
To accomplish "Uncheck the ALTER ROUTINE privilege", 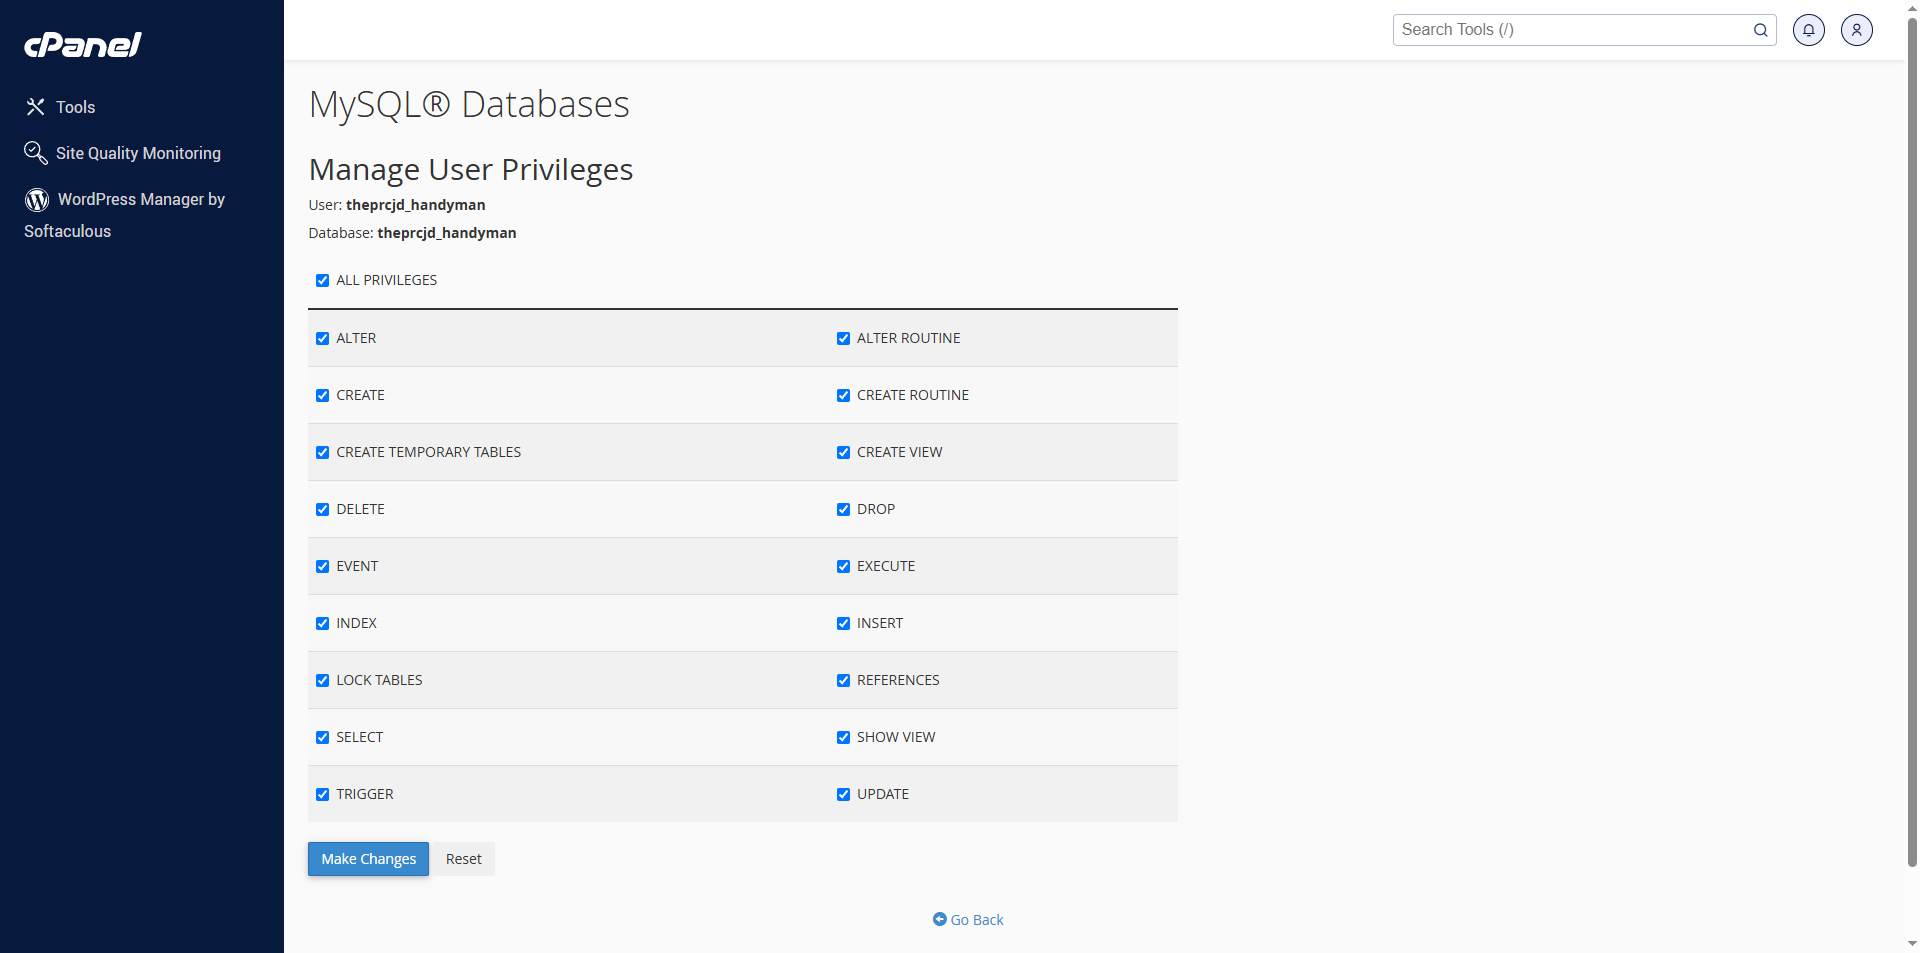I will pos(843,339).
